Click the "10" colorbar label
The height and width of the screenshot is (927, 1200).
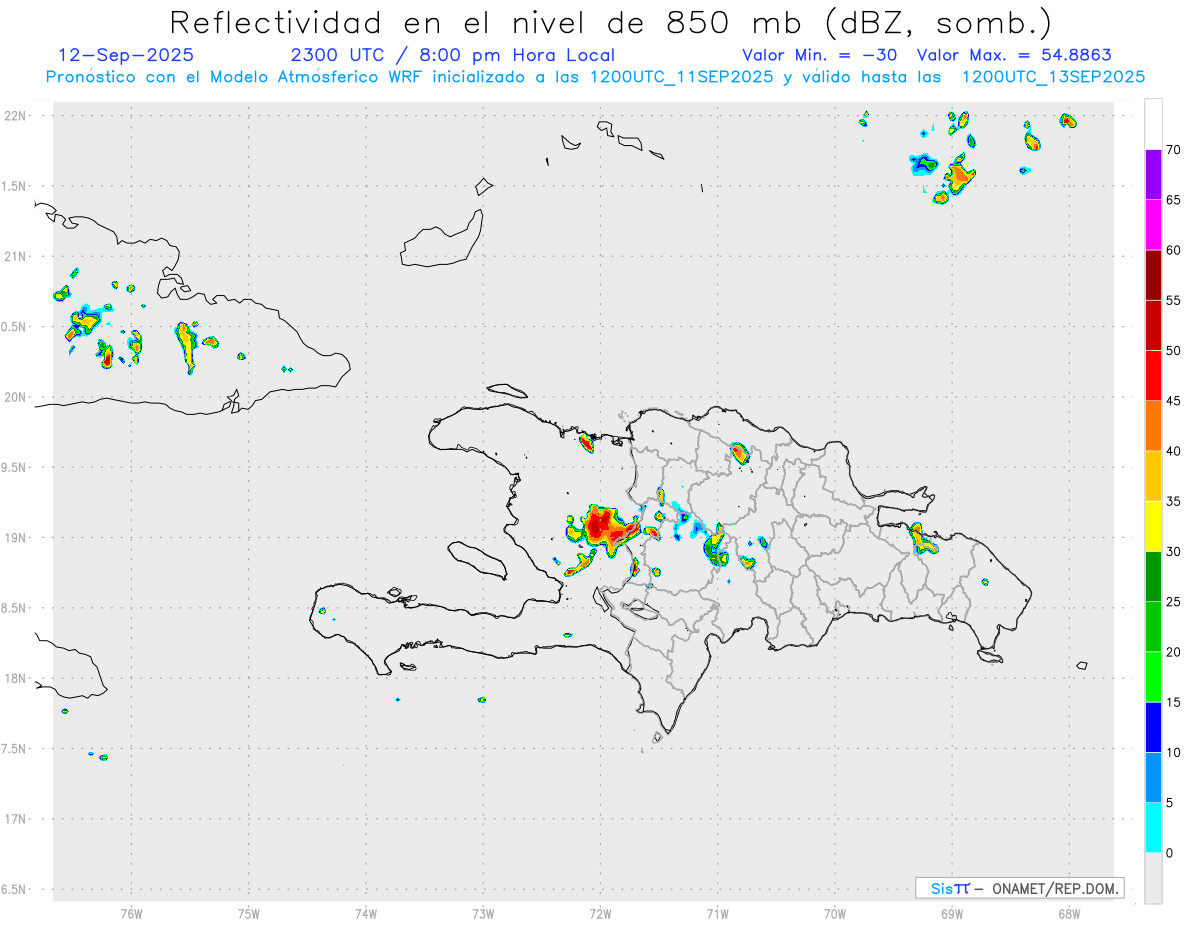(x=1174, y=752)
